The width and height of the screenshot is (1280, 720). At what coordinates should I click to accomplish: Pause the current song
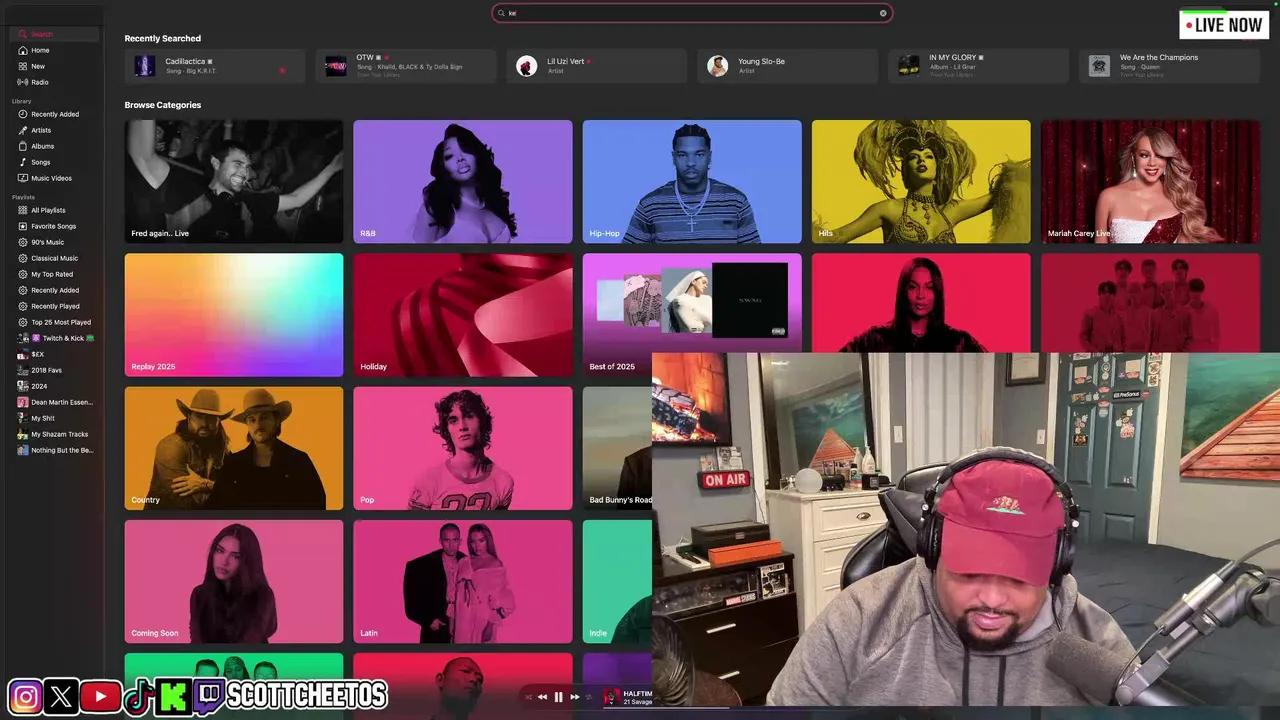coord(558,697)
